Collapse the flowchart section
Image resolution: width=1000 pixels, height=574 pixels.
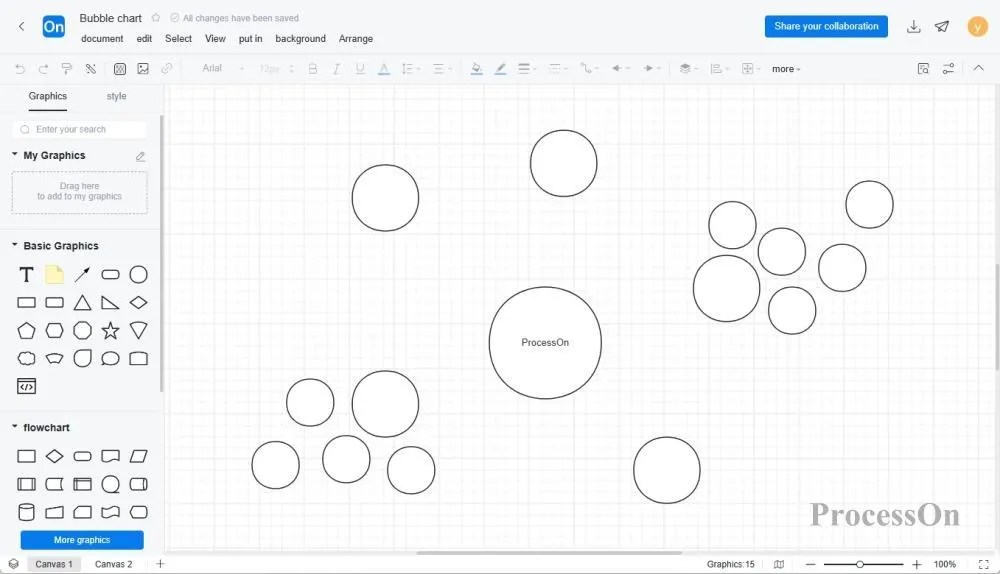tap(15, 427)
